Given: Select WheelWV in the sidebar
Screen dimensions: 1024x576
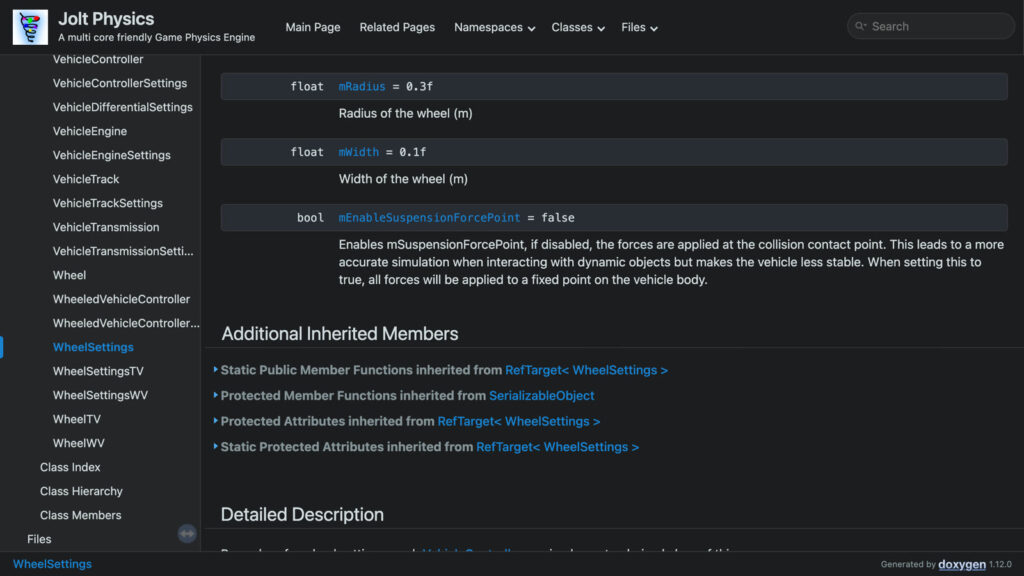Looking at the screenshot, I should [78, 443].
